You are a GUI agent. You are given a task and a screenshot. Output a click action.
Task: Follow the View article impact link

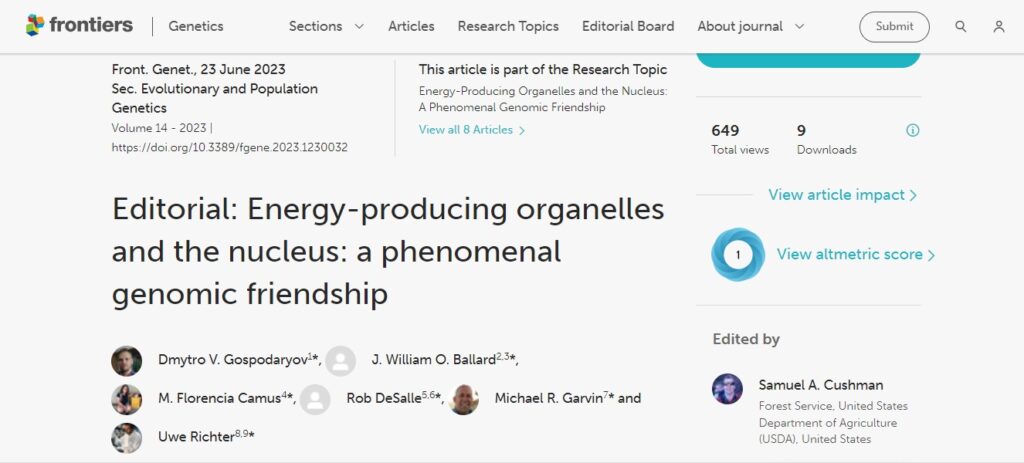coord(842,195)
